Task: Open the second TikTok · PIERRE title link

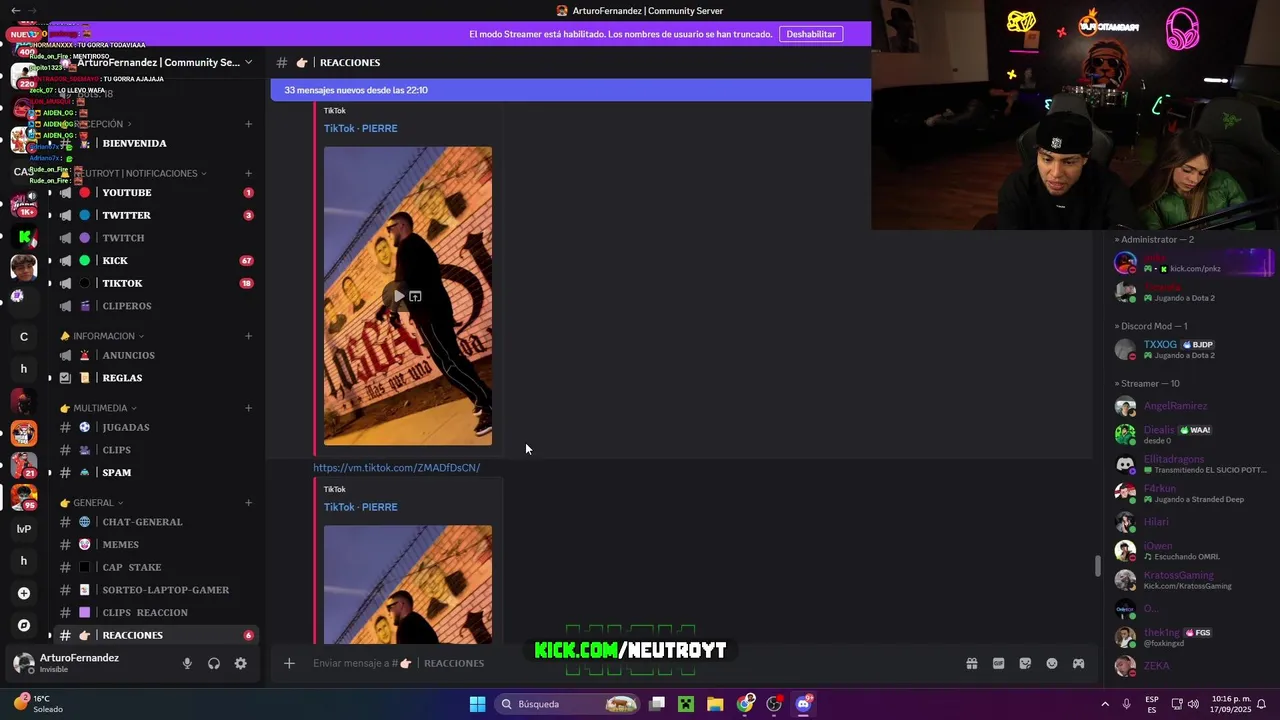Action: [x=360, y=507]
